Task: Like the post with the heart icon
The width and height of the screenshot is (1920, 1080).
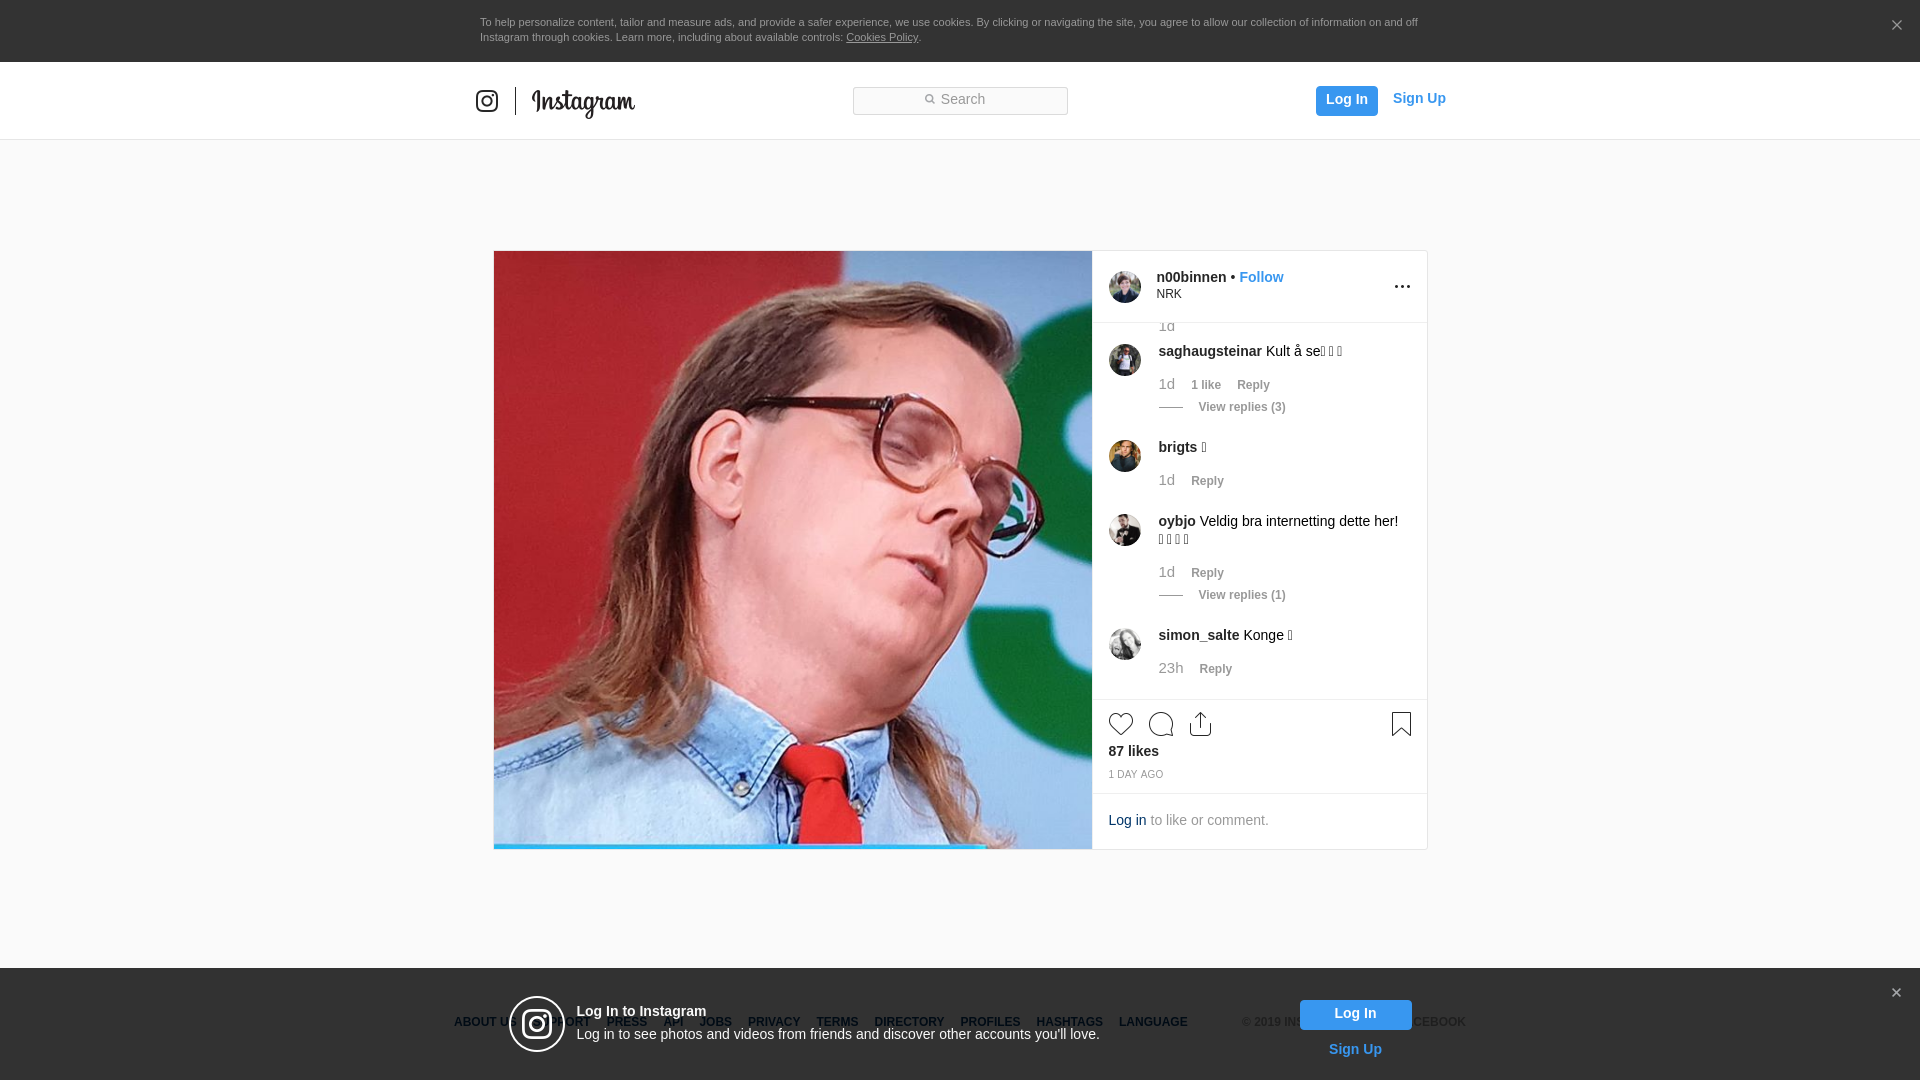Action: coord(1120,724)
